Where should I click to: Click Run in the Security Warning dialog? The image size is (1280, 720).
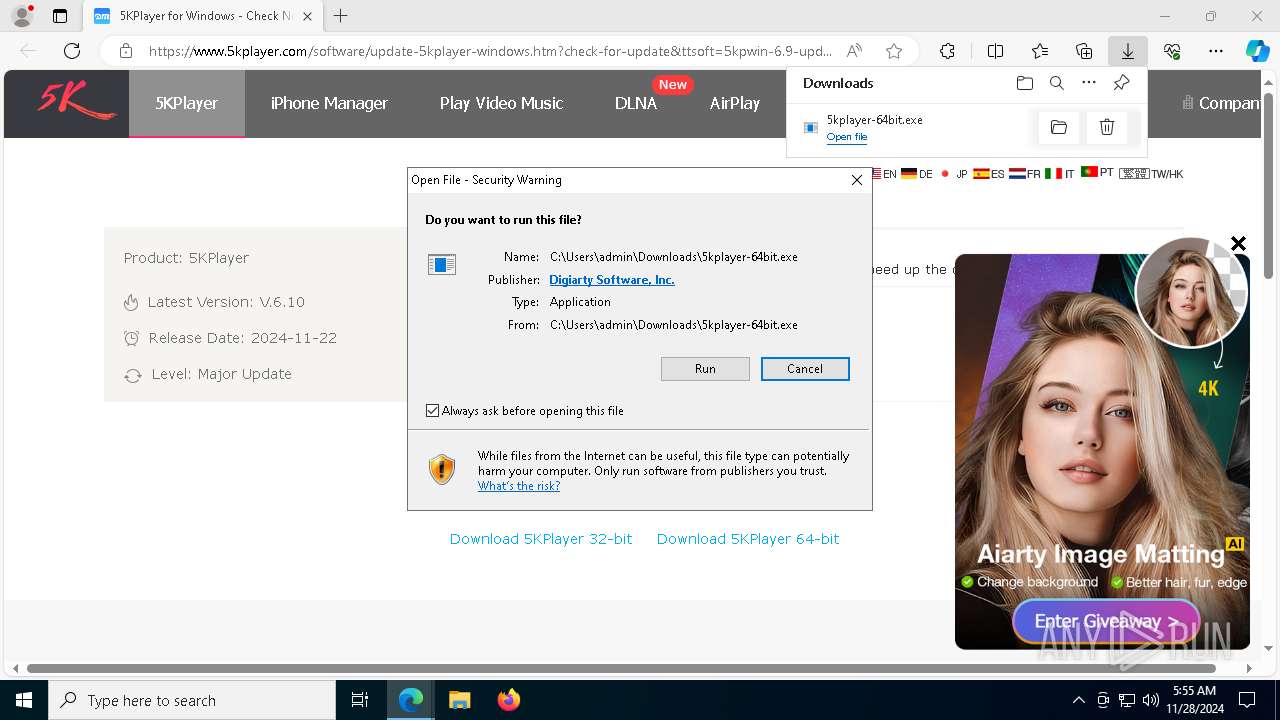click(705, 369)
